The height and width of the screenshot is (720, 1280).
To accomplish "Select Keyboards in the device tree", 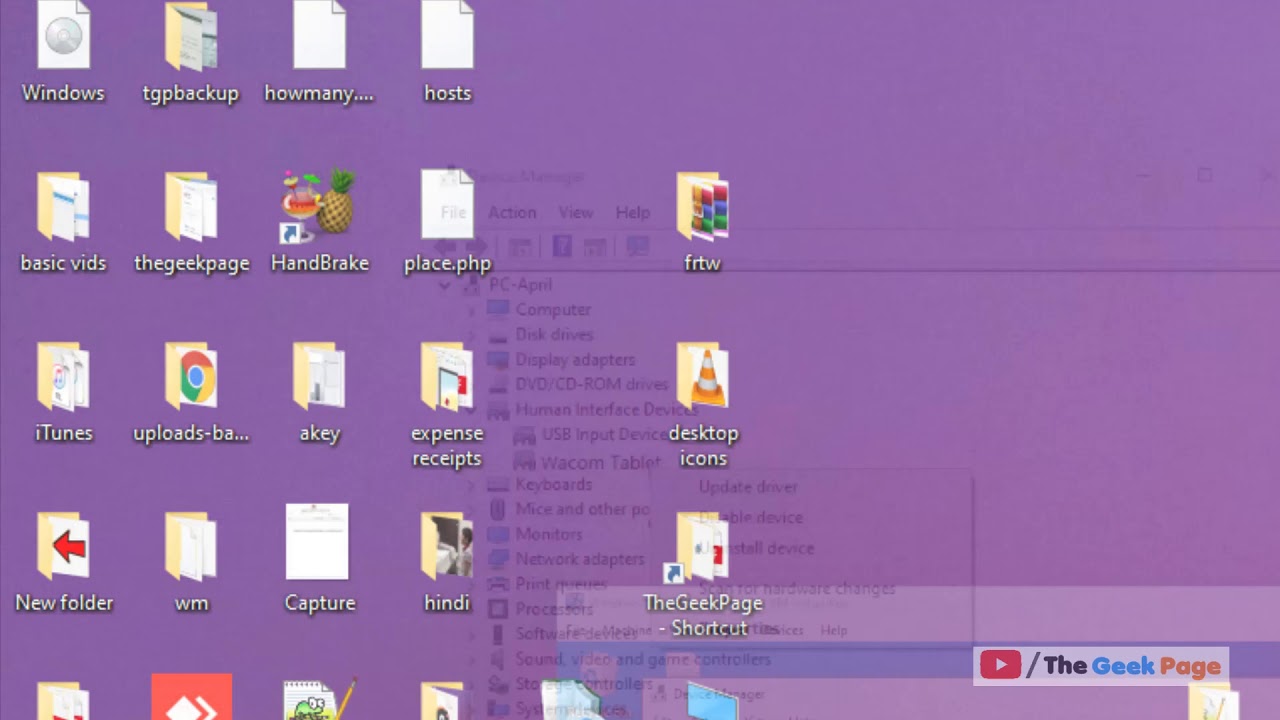I will [x=553, y=485].
